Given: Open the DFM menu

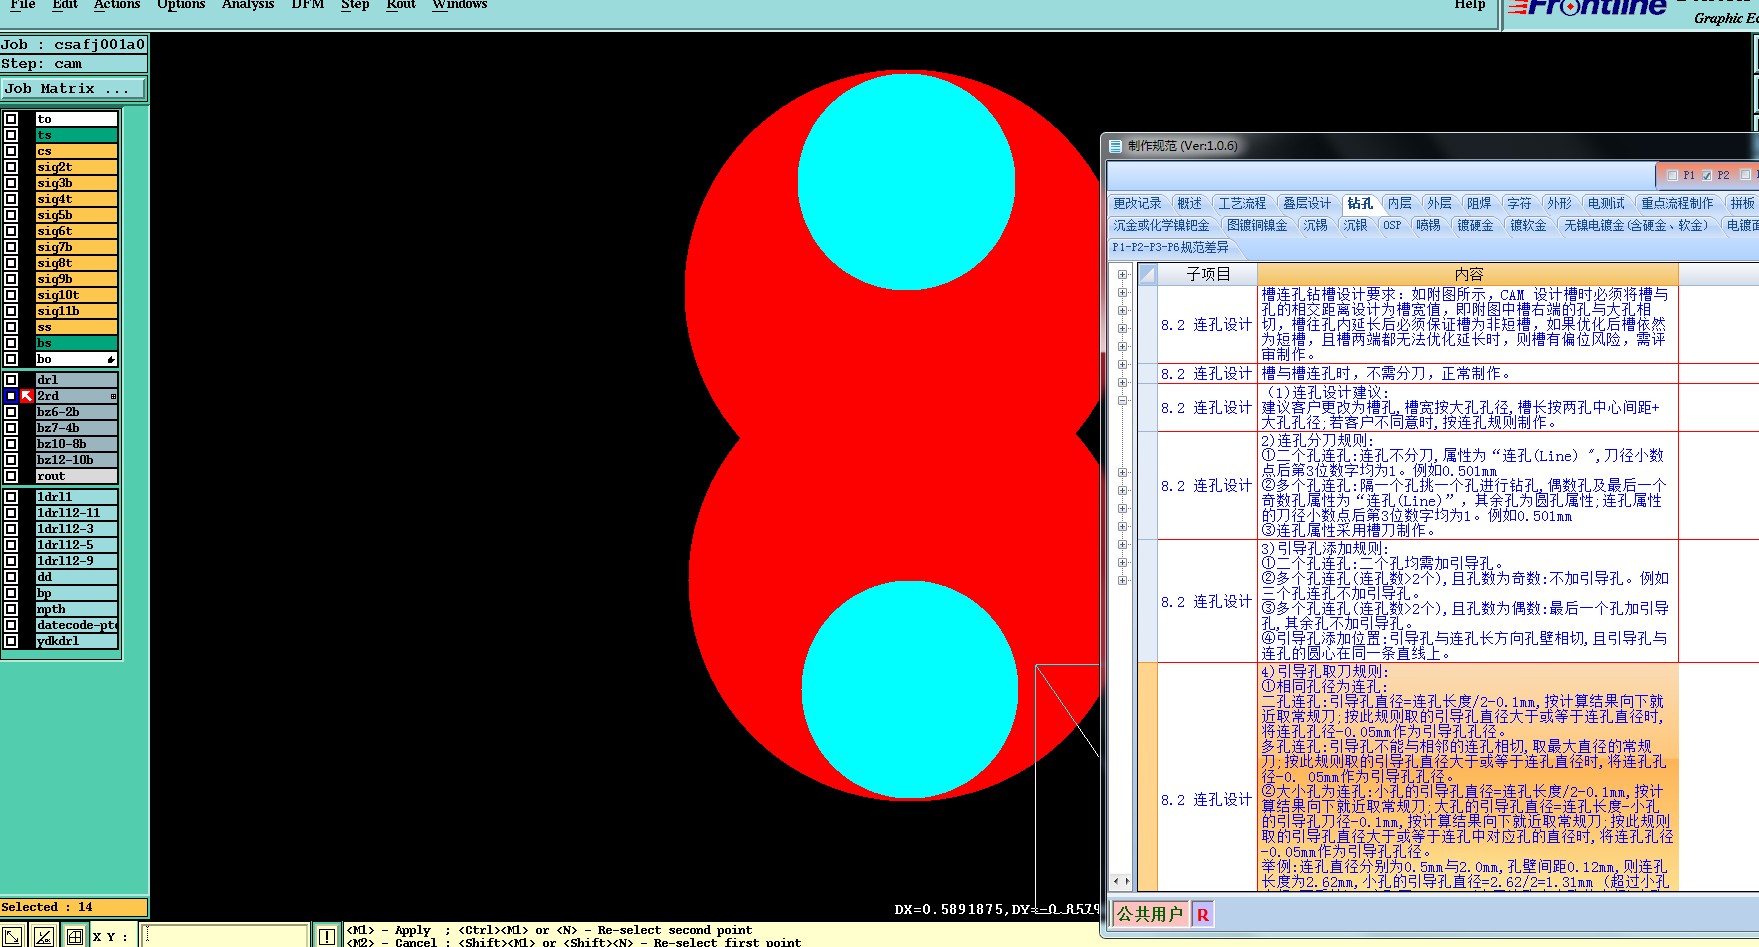Looking at the screenshot, I should [x=308, y=5].
